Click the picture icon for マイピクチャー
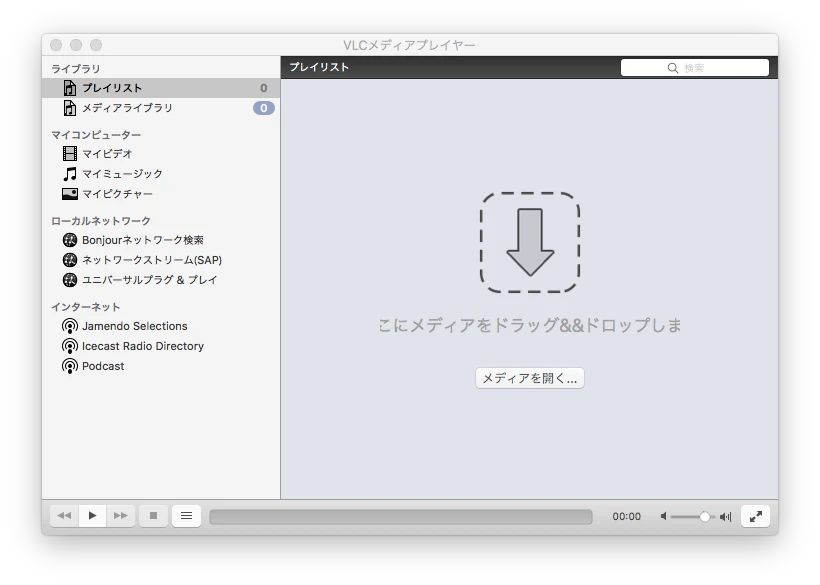This screenshot has height=585, width=820. (70, 194)
